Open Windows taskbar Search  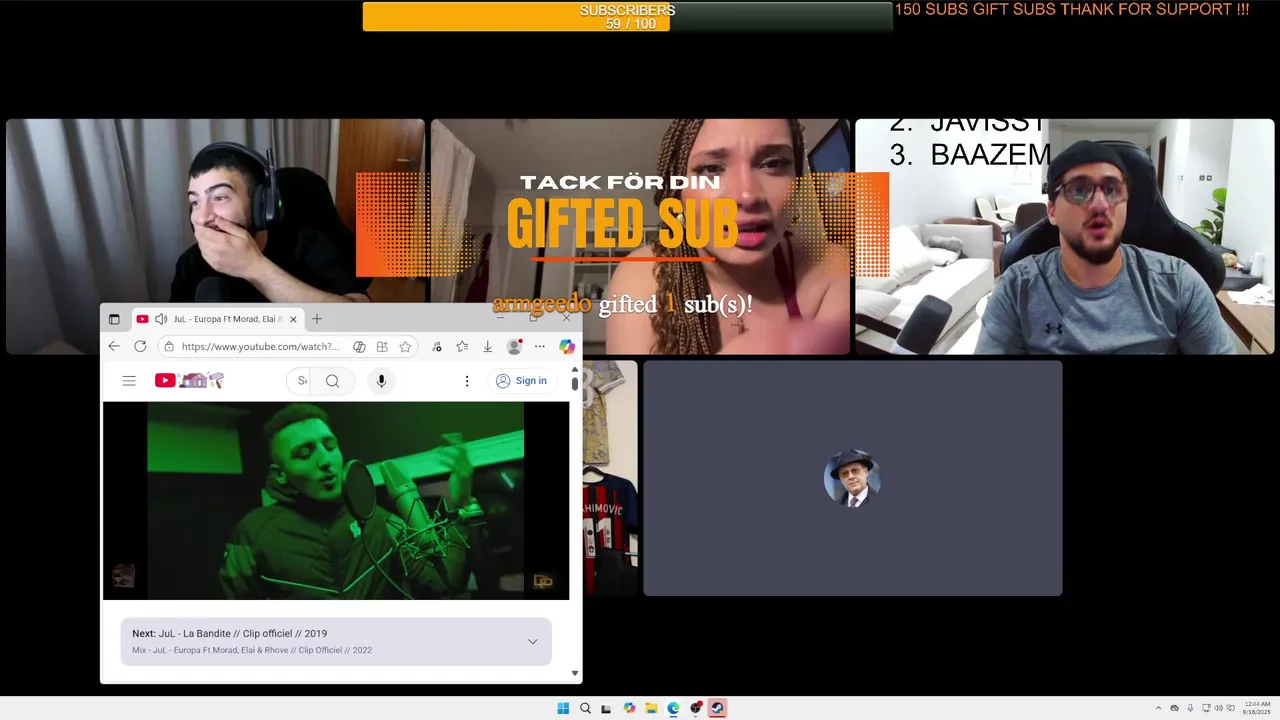click(x=585, y=708)
